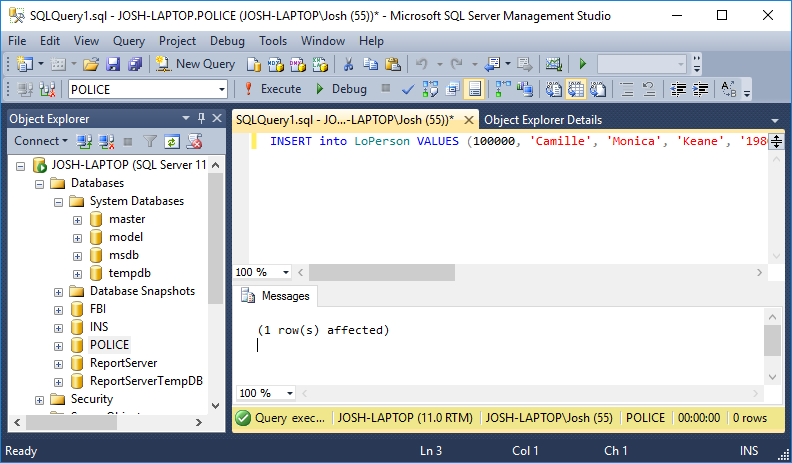Switch to Object Explorer Details tab
Screen dimensions: 792x463
[x=543, y=120]
